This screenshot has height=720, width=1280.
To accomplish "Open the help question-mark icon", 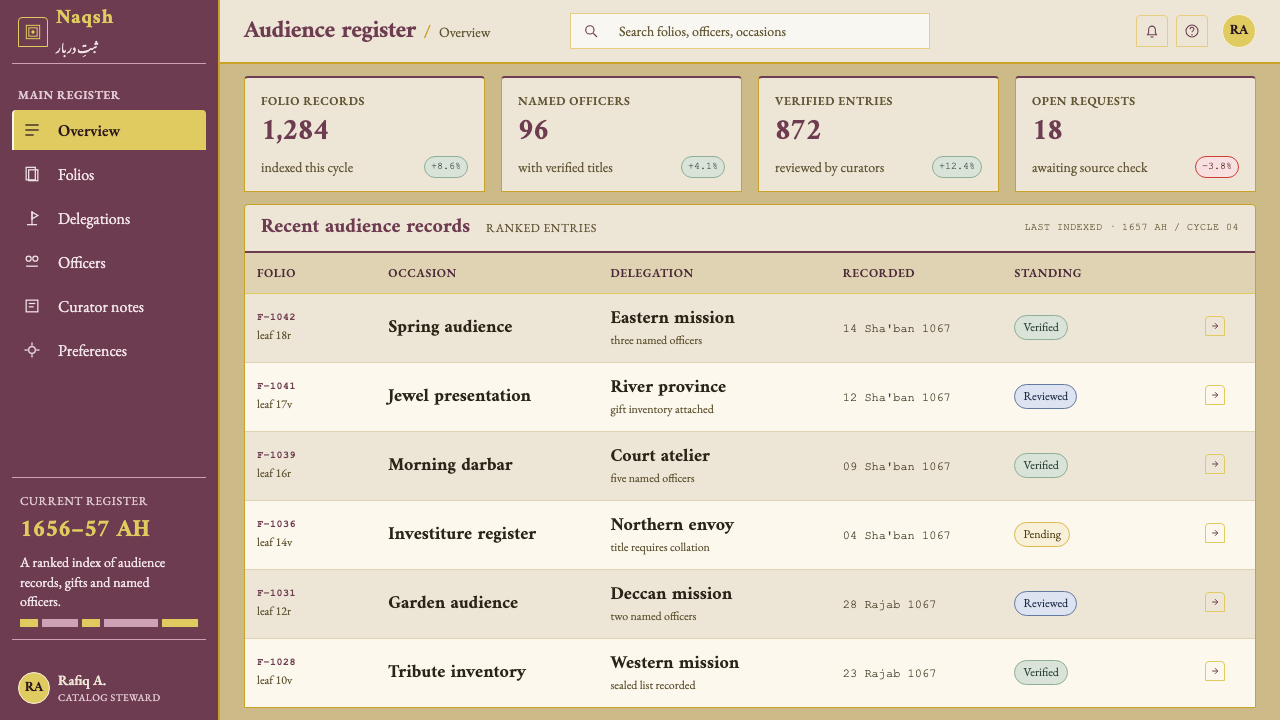I will (x=1192, y=31).
